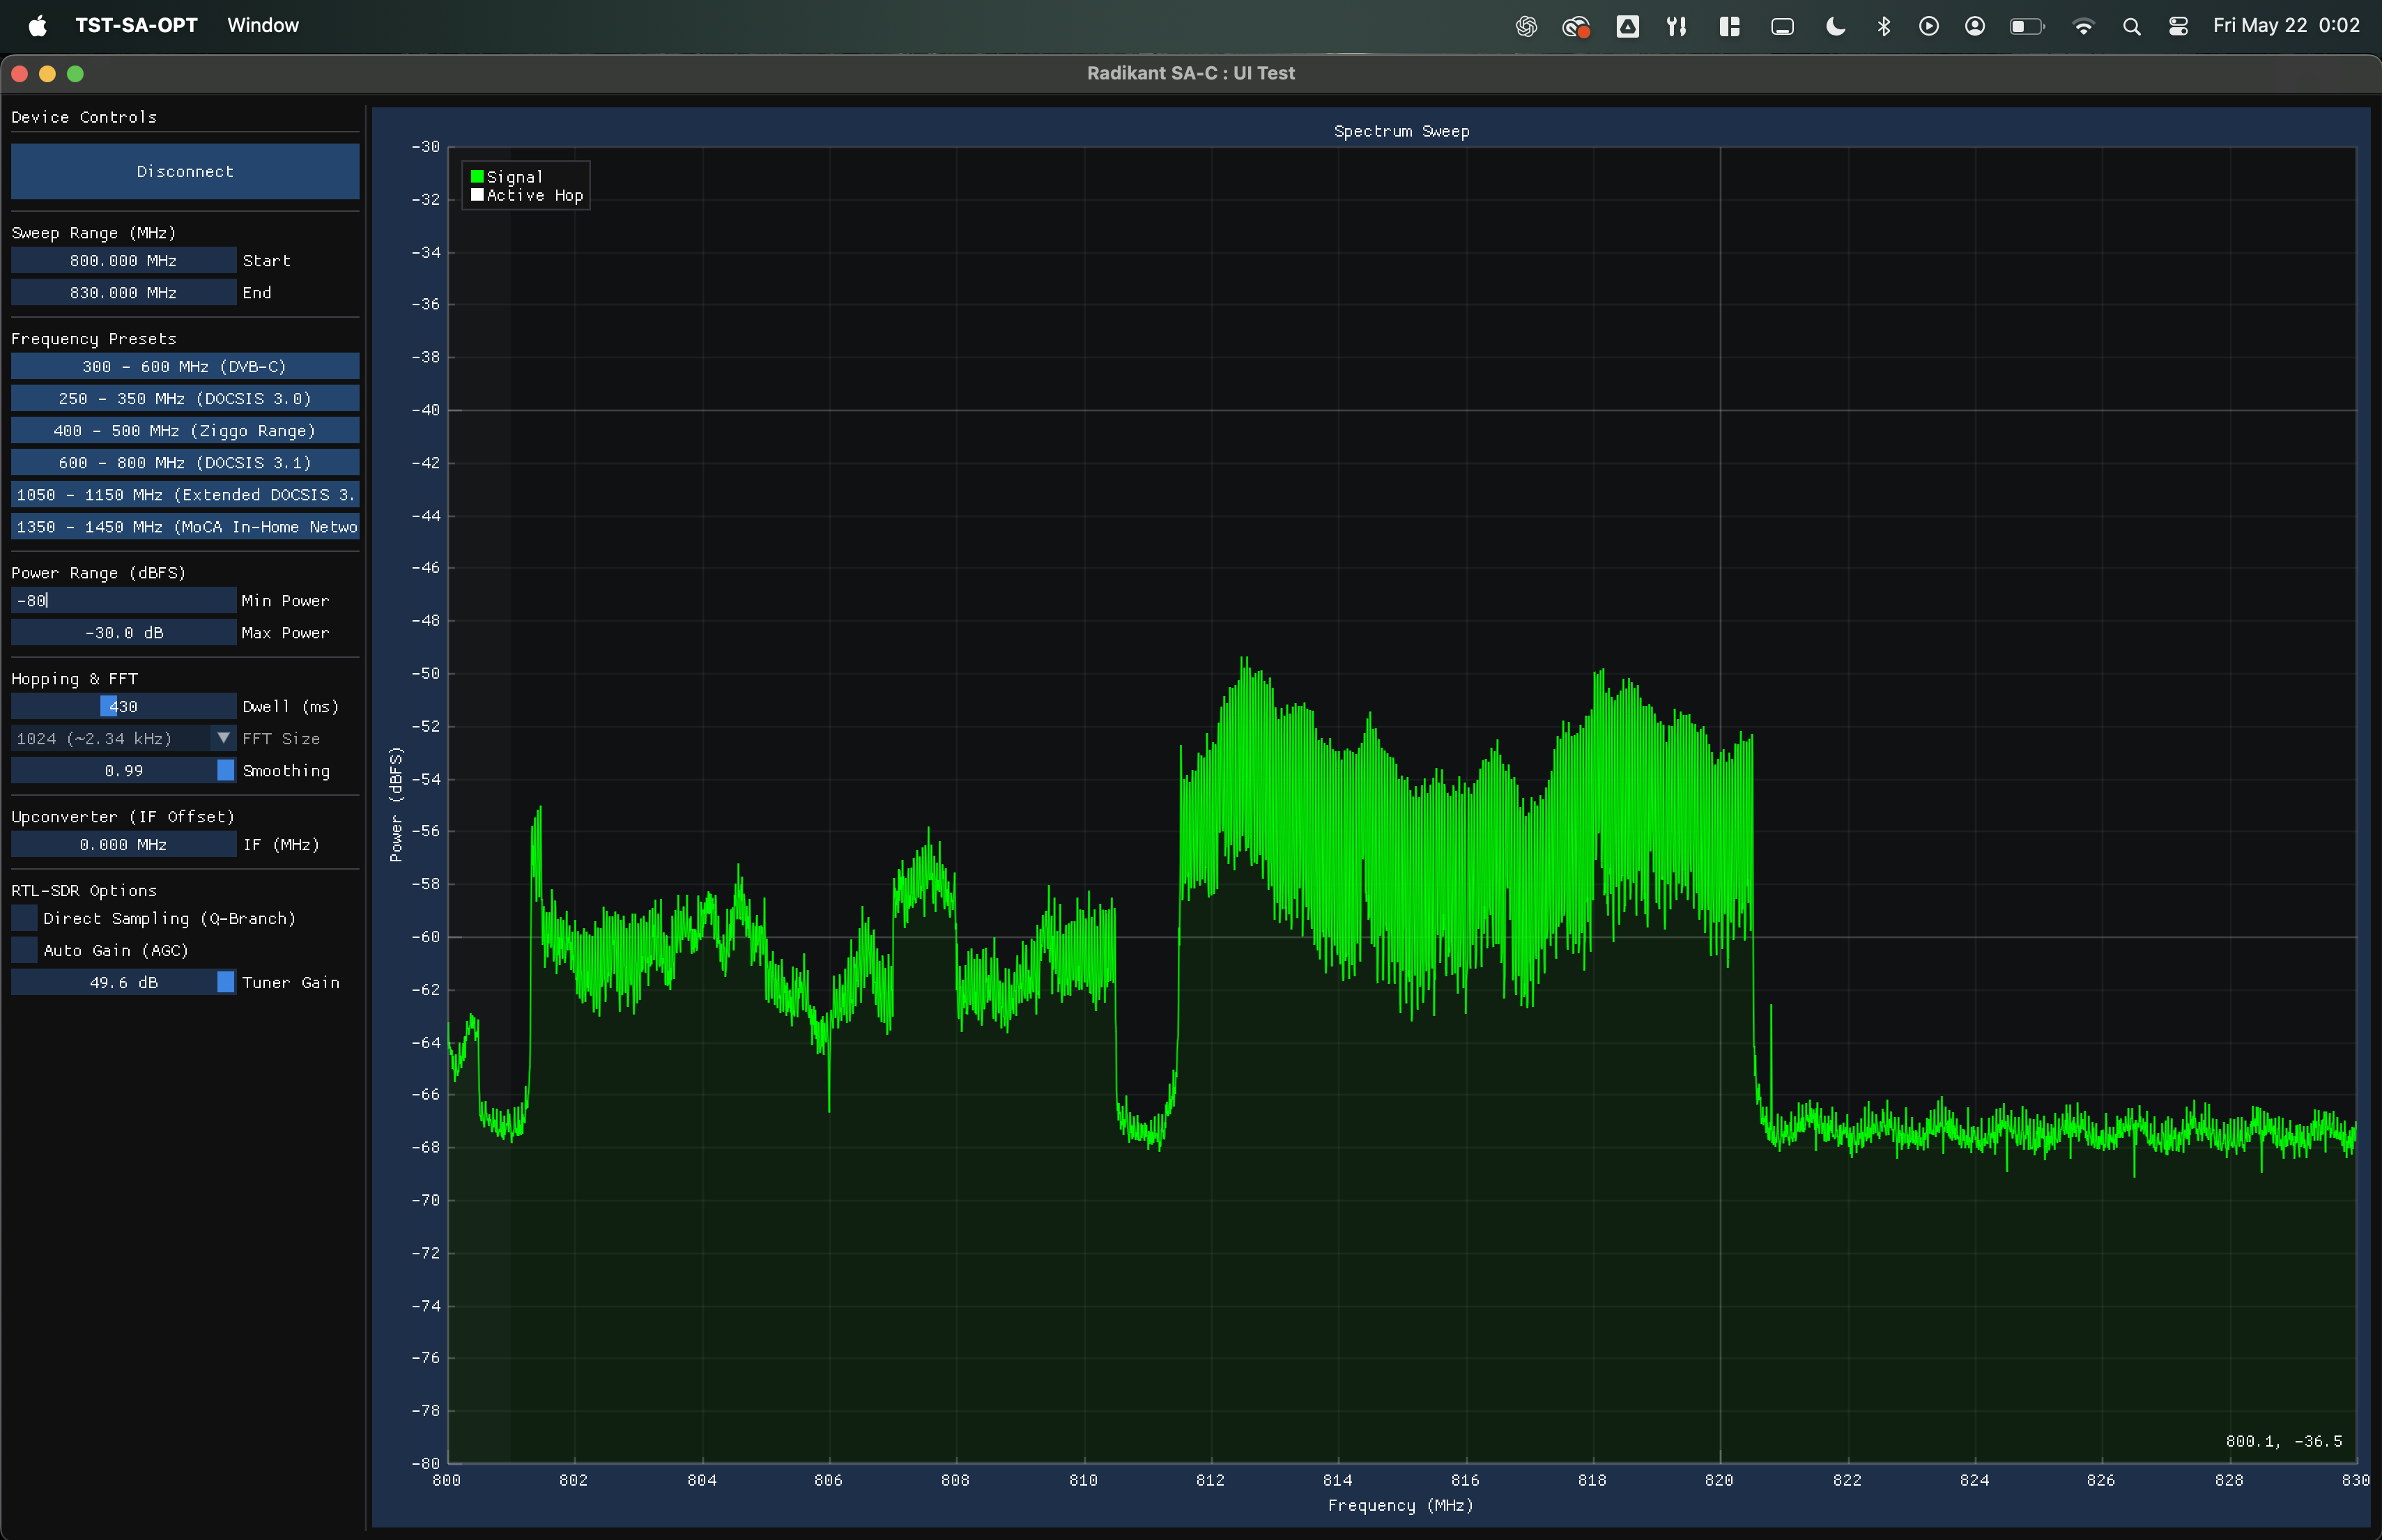Click the Max Power field showing -30.0 dB

click(x=123, y=633)
